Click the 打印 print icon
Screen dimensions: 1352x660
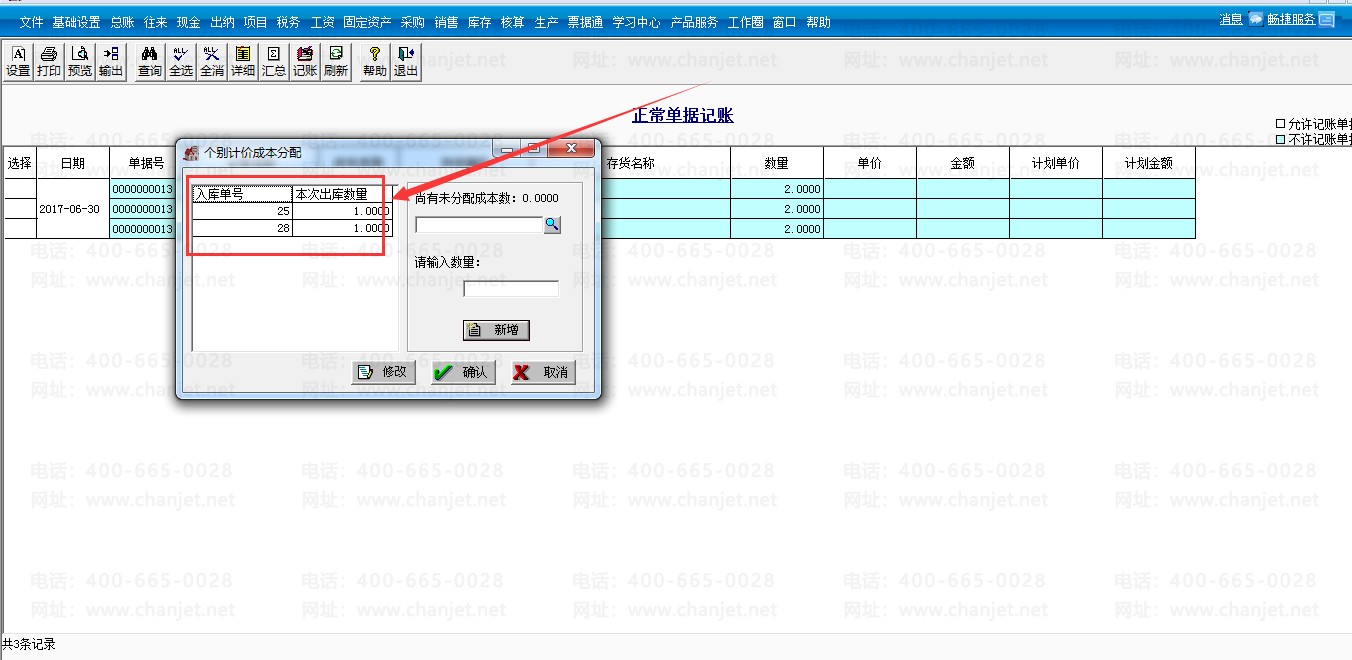[48, 62]
